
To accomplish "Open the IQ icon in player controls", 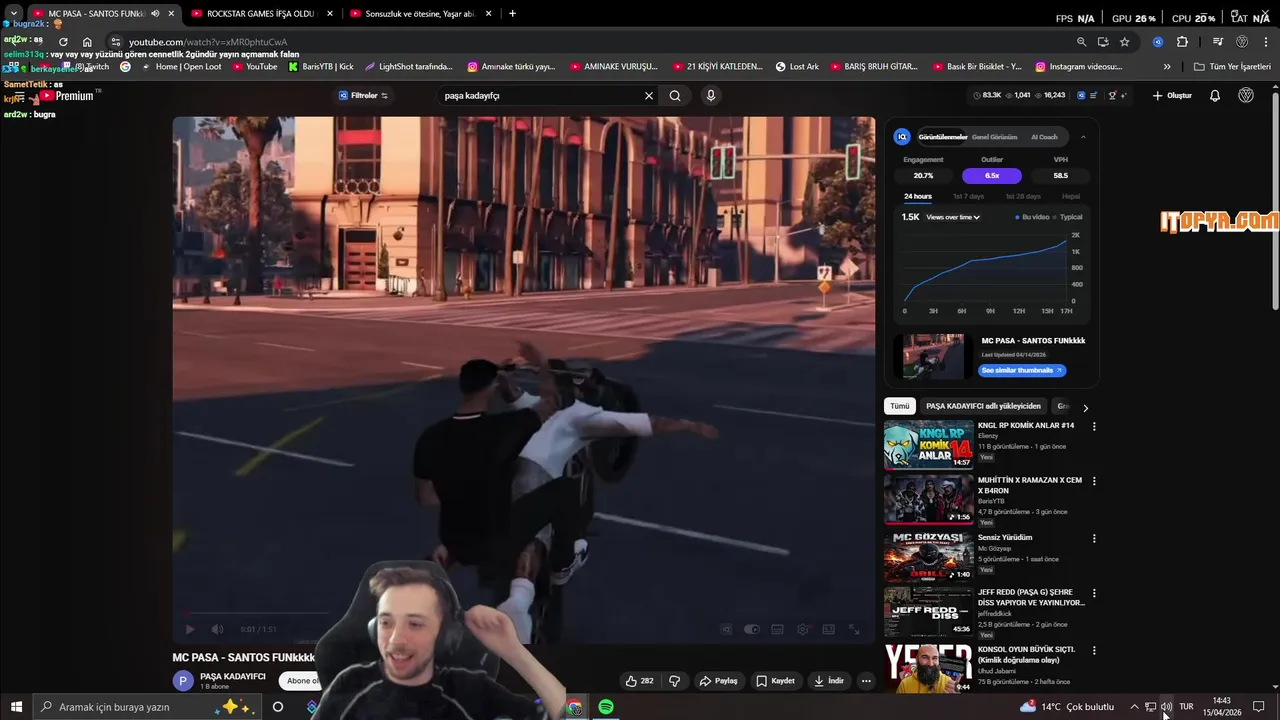I will click(727, 629).
